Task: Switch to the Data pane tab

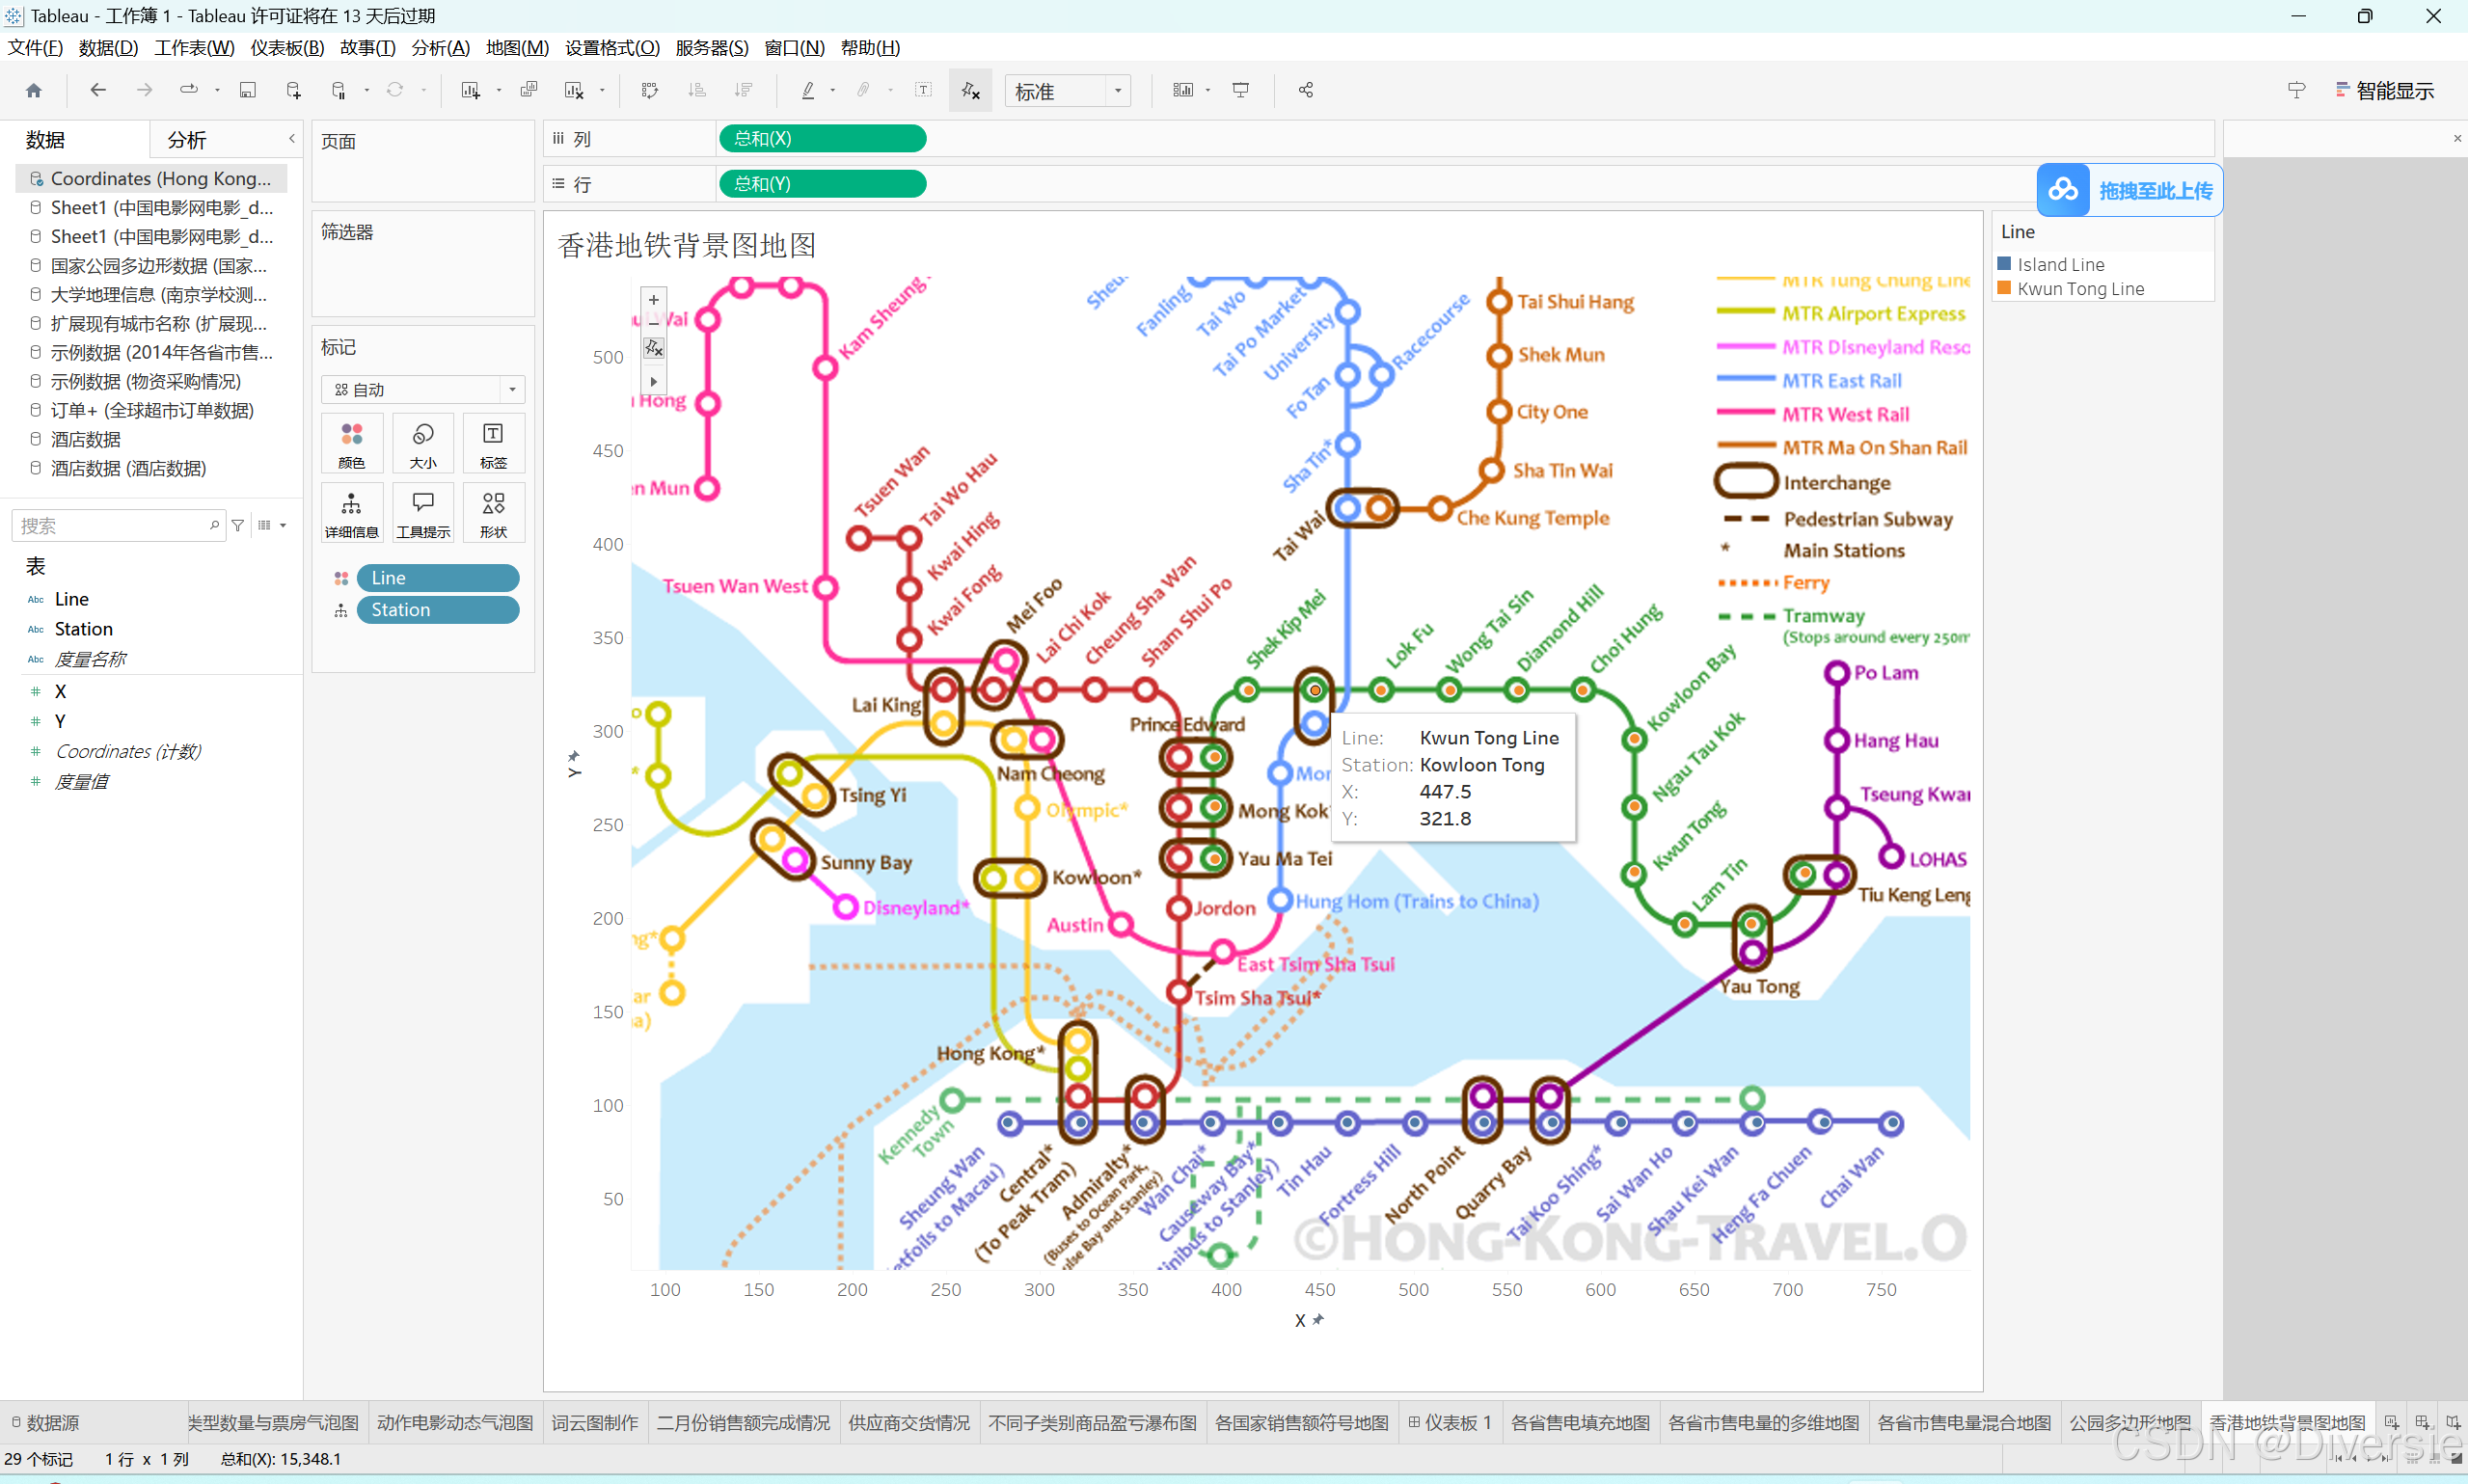Action: click(x=45, y=140)
